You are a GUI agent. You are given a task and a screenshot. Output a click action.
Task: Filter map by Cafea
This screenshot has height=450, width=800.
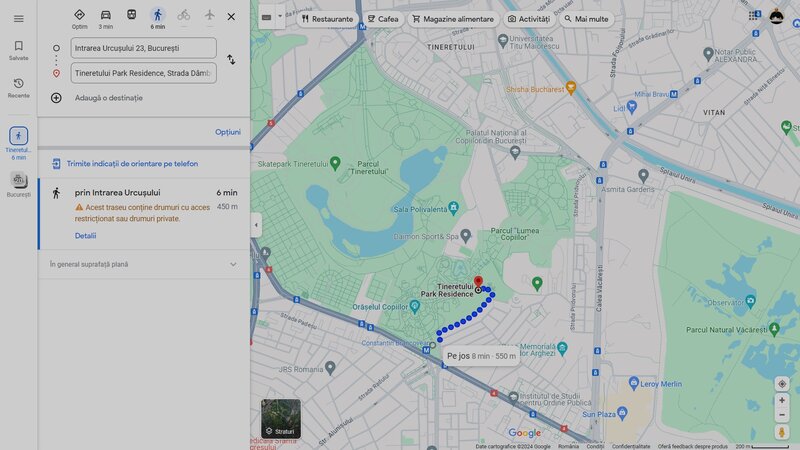(382, 18)
